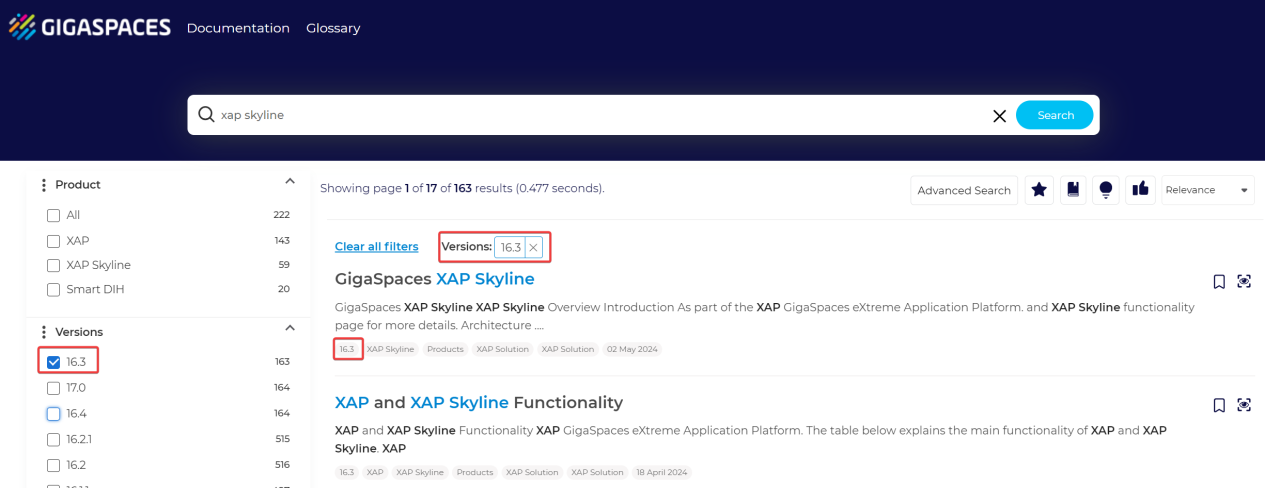Click XAP Skyline tag on 18 April 2024 result
The height and width of the screenshot is (488, 1265).
420,472
